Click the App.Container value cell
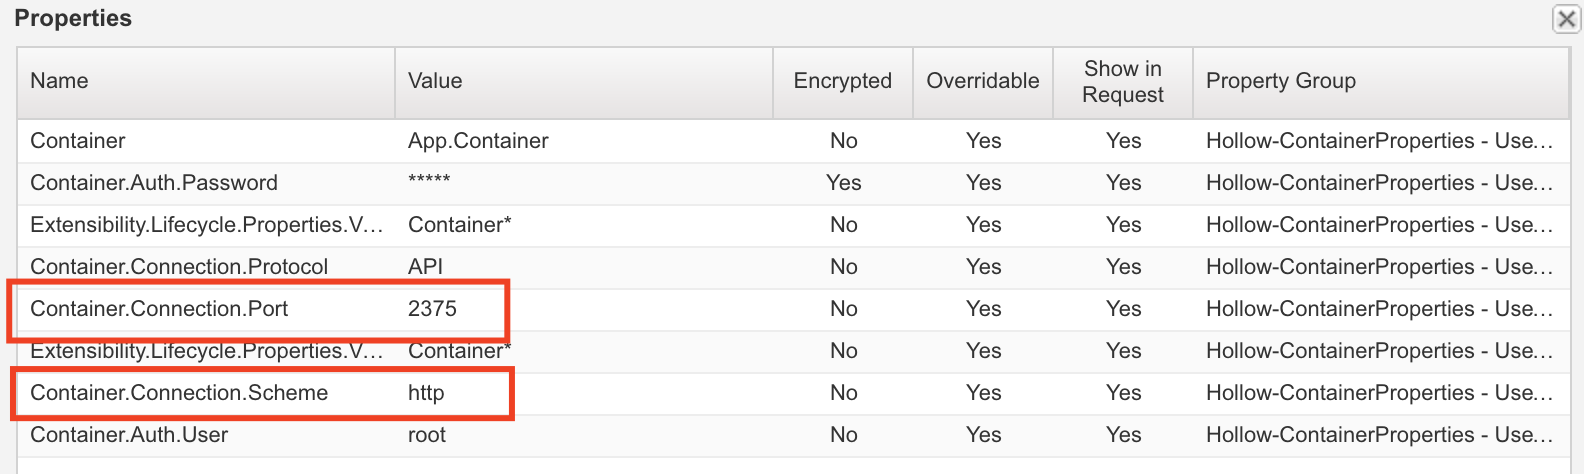 (478, 141)
